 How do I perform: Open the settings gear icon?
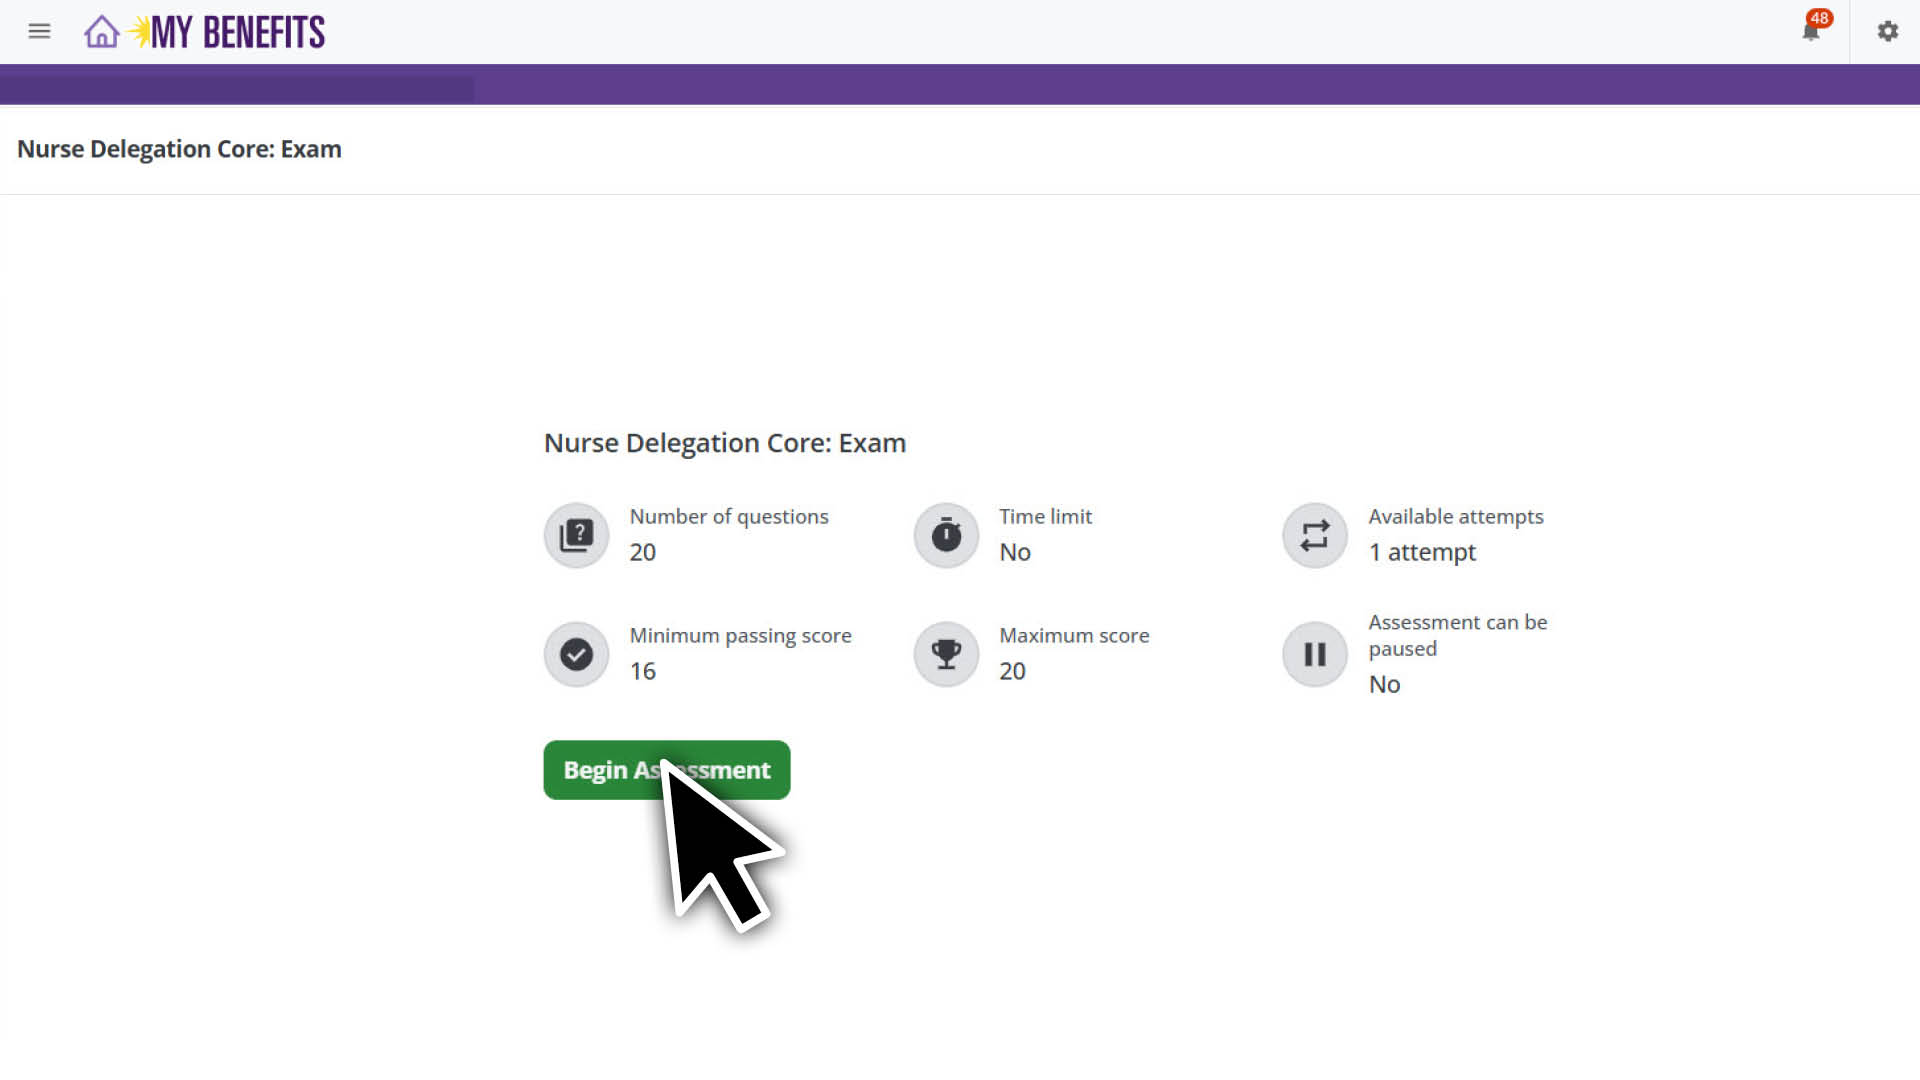[1887, 31]
